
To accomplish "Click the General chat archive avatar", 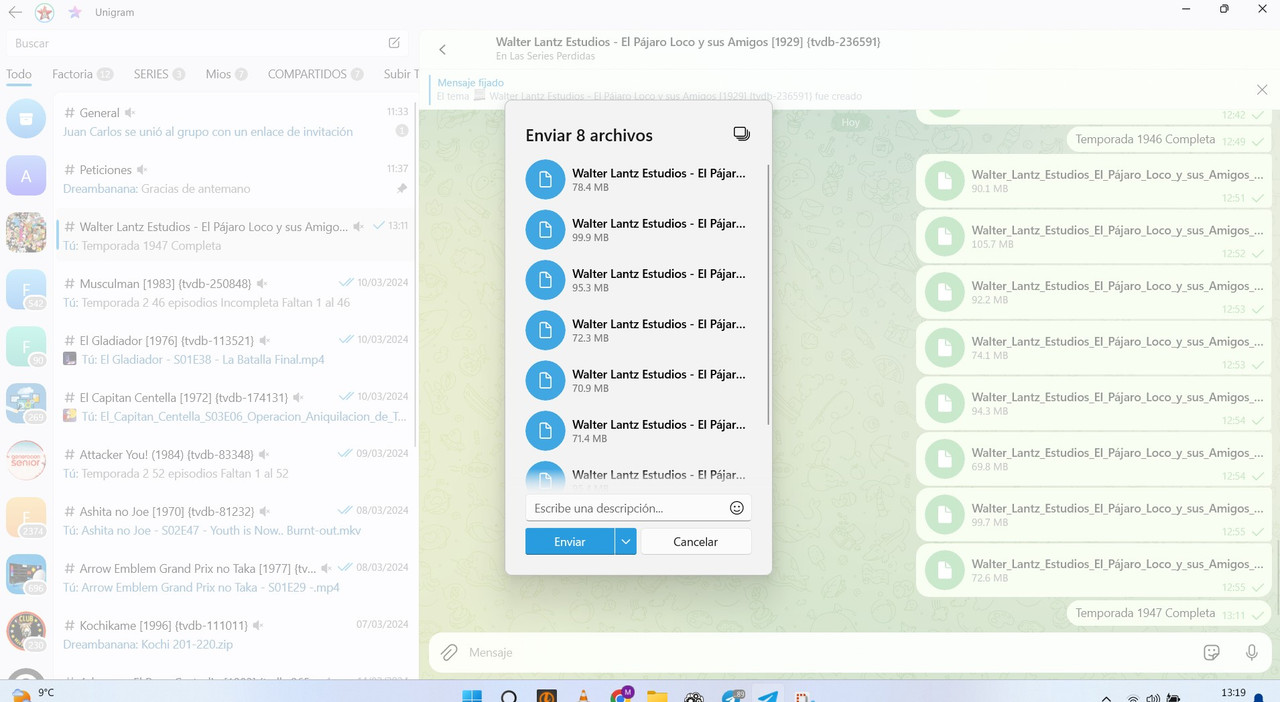I will point(26,119).
